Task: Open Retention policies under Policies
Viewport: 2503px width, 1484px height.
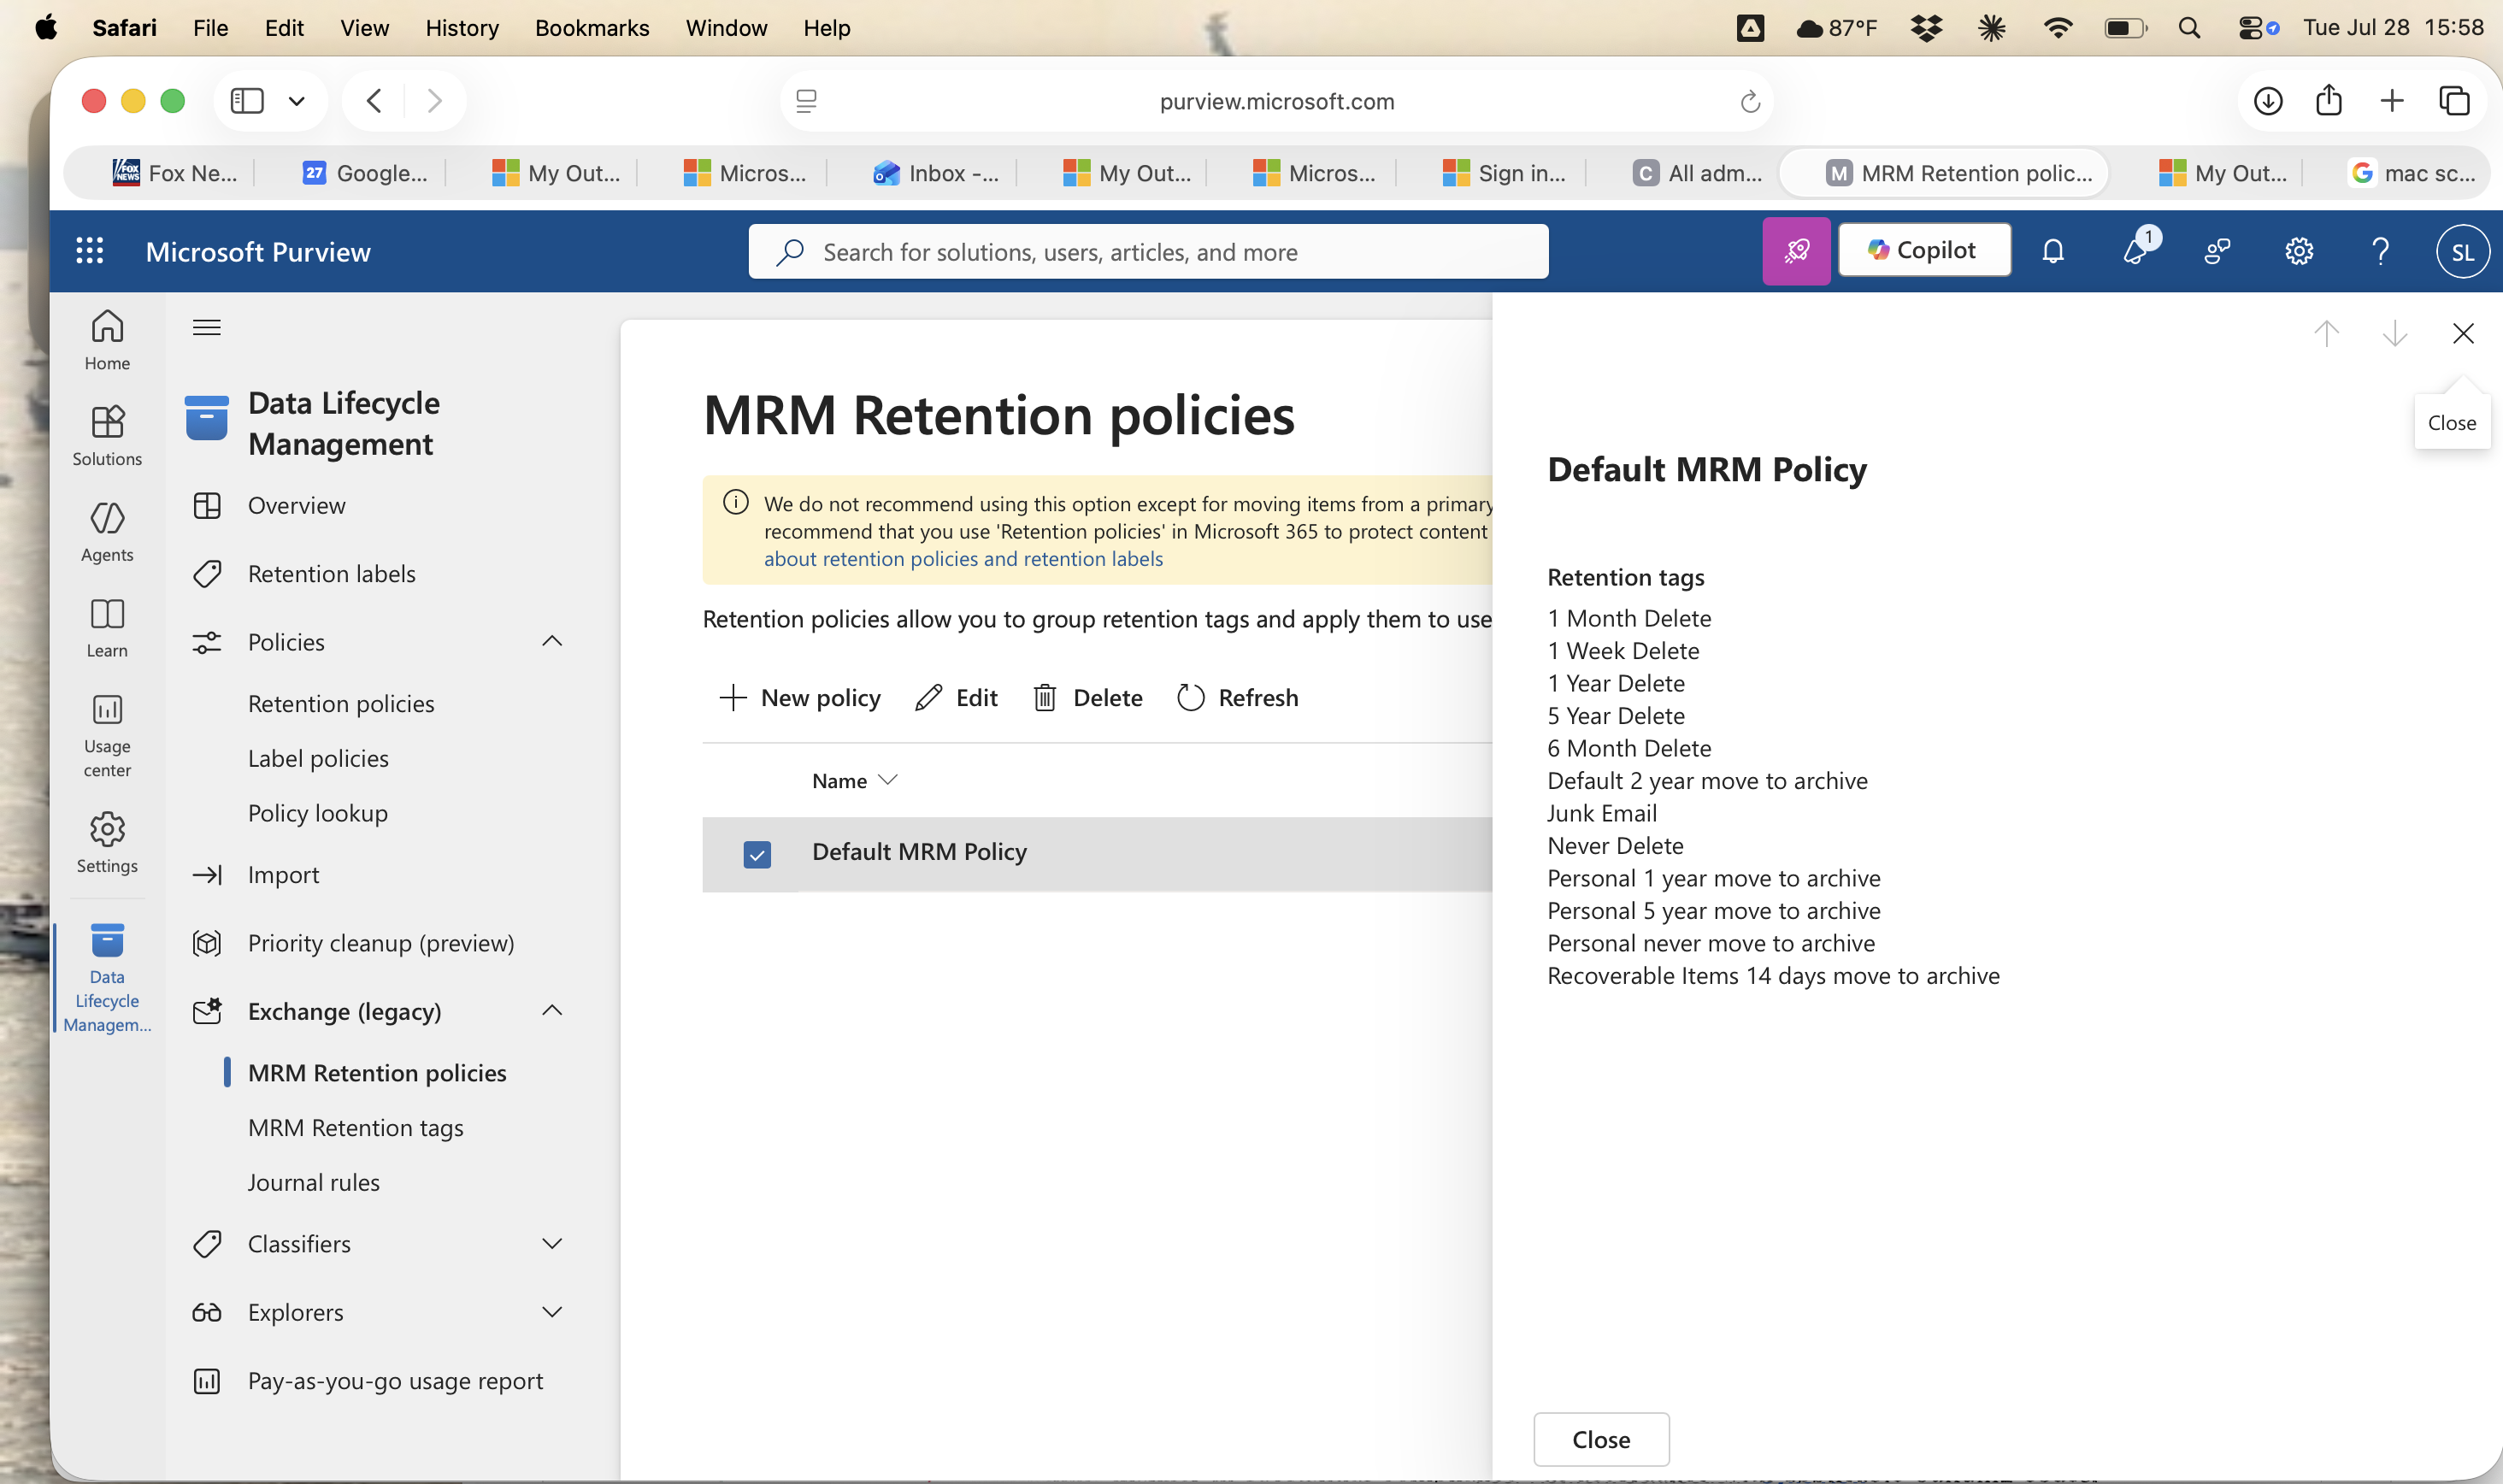Action: coord(341,703)
